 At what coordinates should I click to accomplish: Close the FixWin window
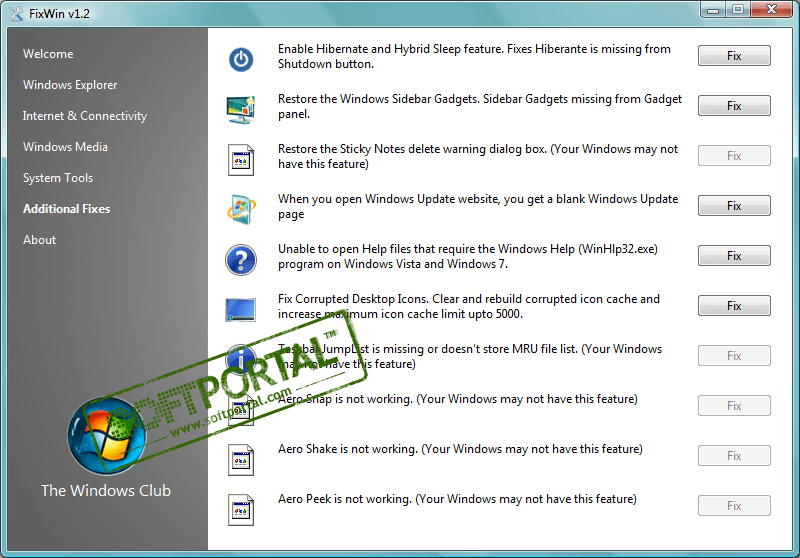click(771, 9)
